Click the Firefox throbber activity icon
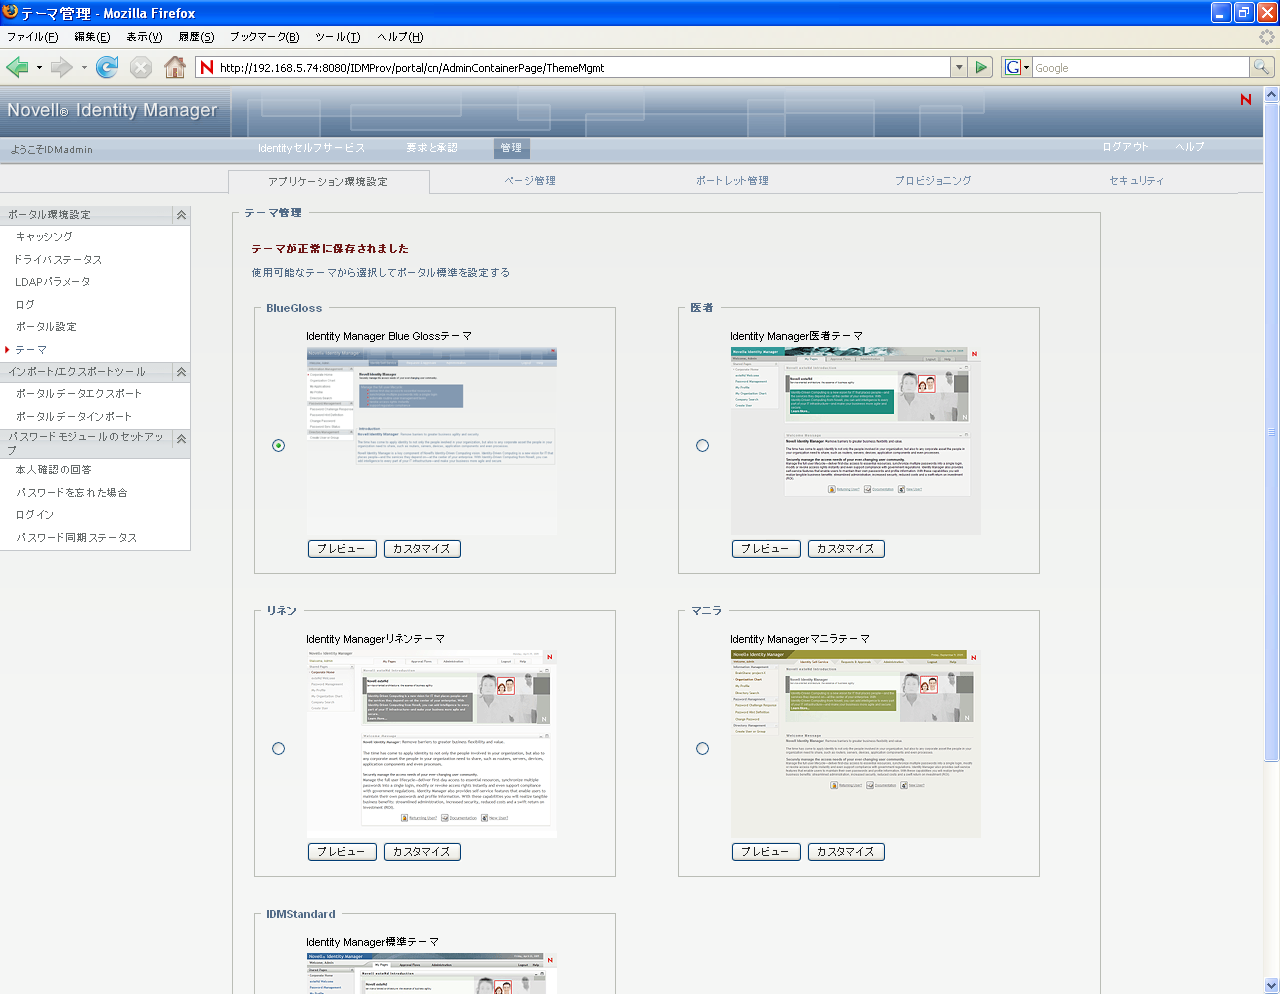This screenshot has width=1280, height=994. 1266,37
